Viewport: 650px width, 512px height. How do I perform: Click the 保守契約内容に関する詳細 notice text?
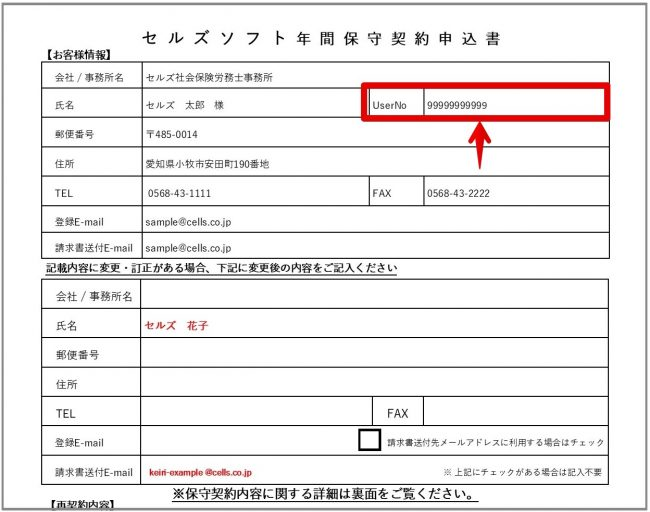tap(324, 495)
